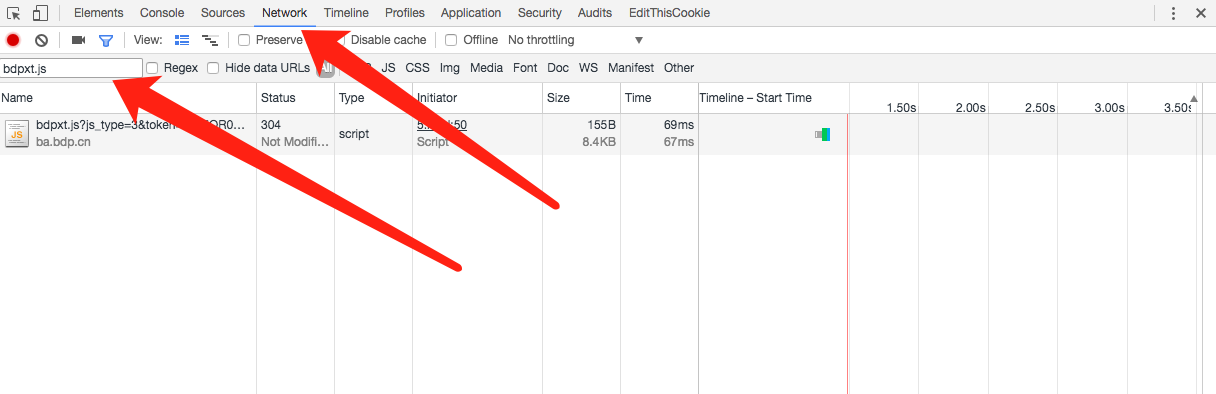Focus the bdpxt.js filter input field
Viewport: 1216px width, 394px height.
(x=71, y=68)
